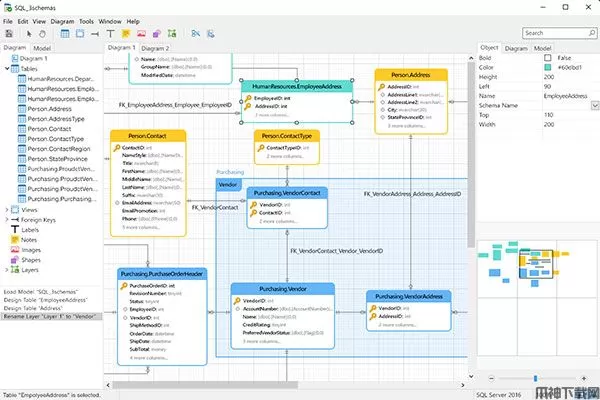This screenshot has width=600, height=400.
Task: Pick the yellow note tool
Action: [x=127, y=33]
